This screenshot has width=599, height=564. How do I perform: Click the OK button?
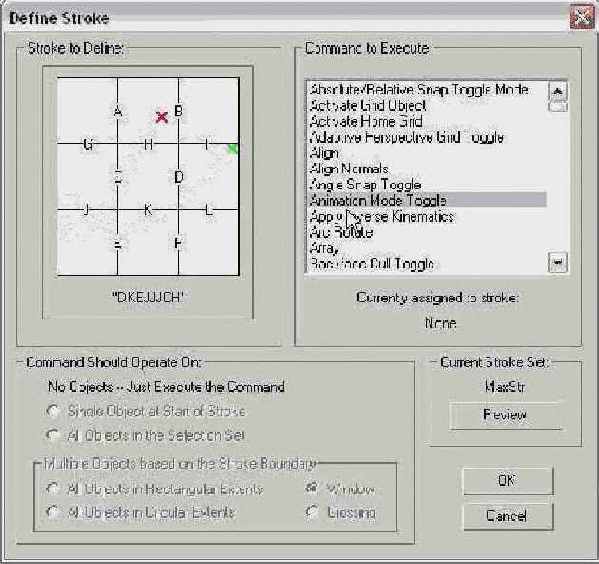point(508,480)
